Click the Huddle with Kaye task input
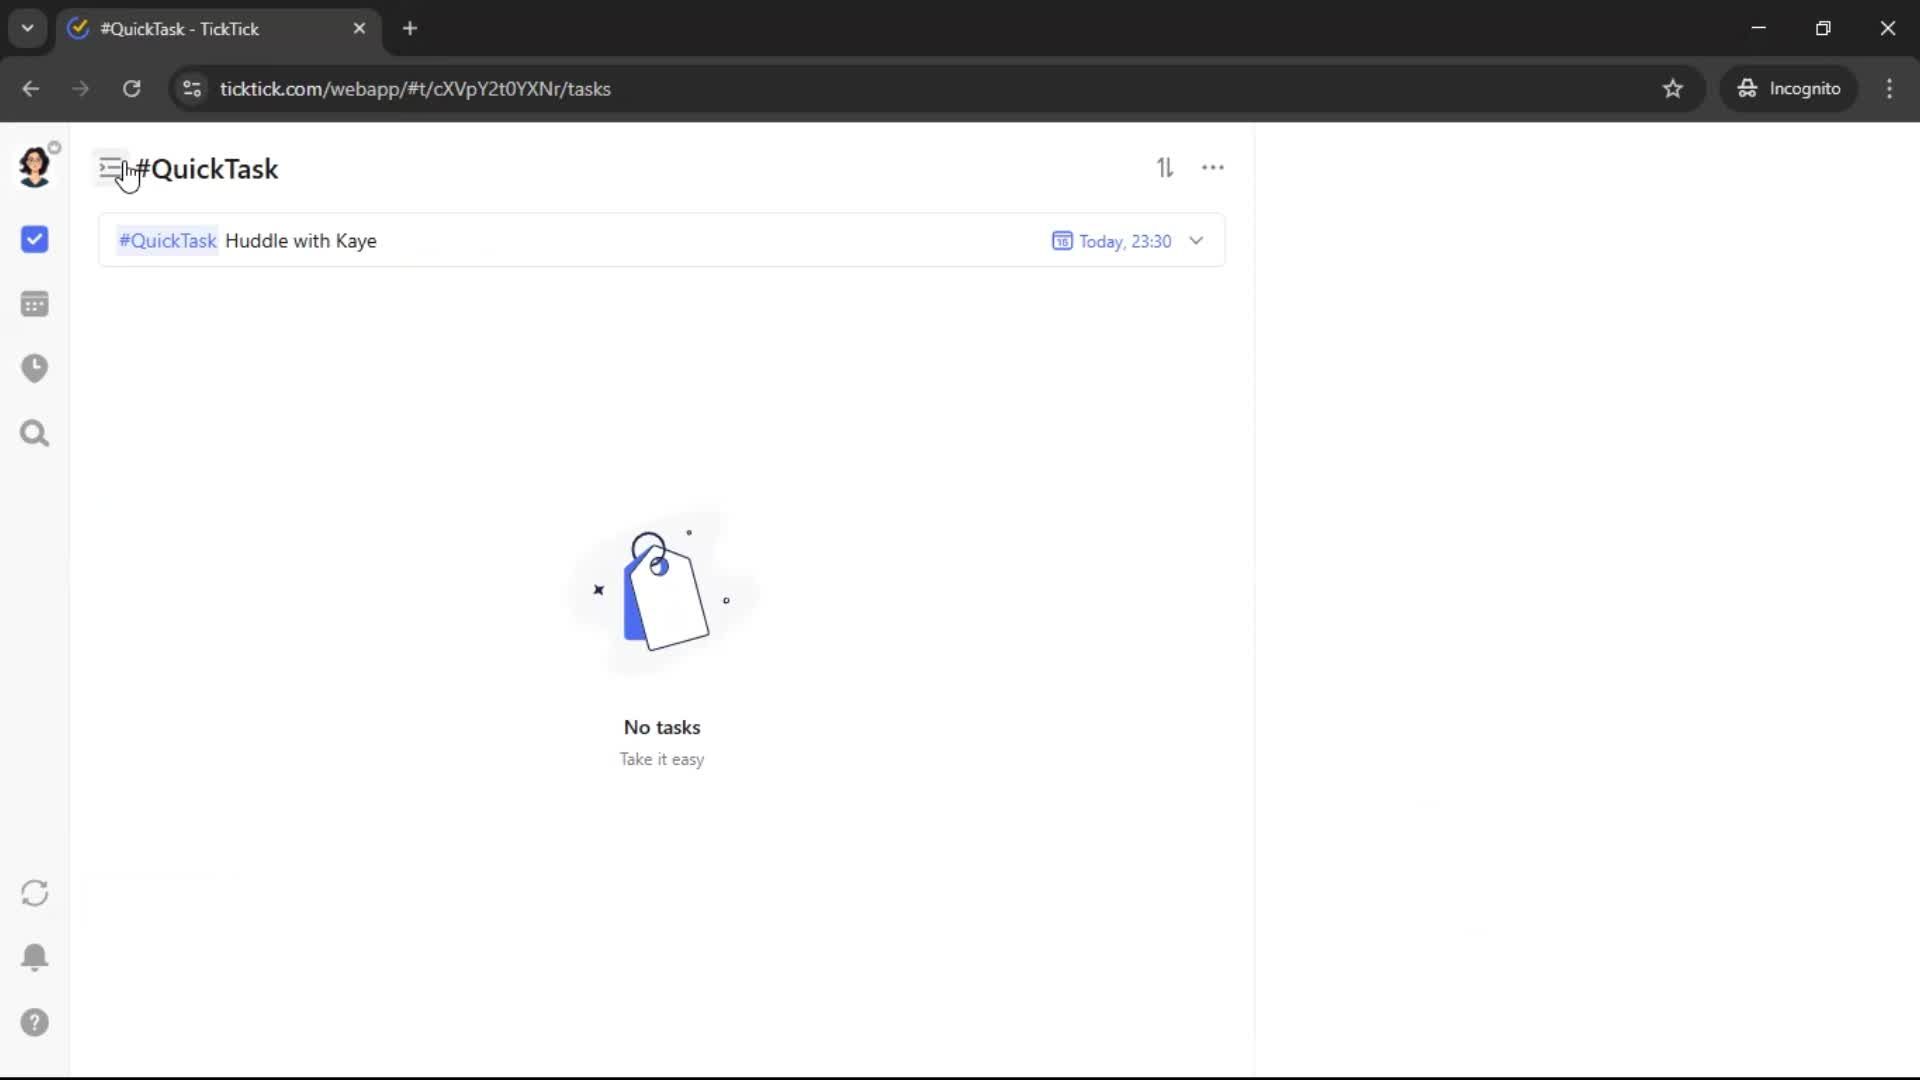The width and height of the screenshot is (1920, 1080). click(600, 241)
